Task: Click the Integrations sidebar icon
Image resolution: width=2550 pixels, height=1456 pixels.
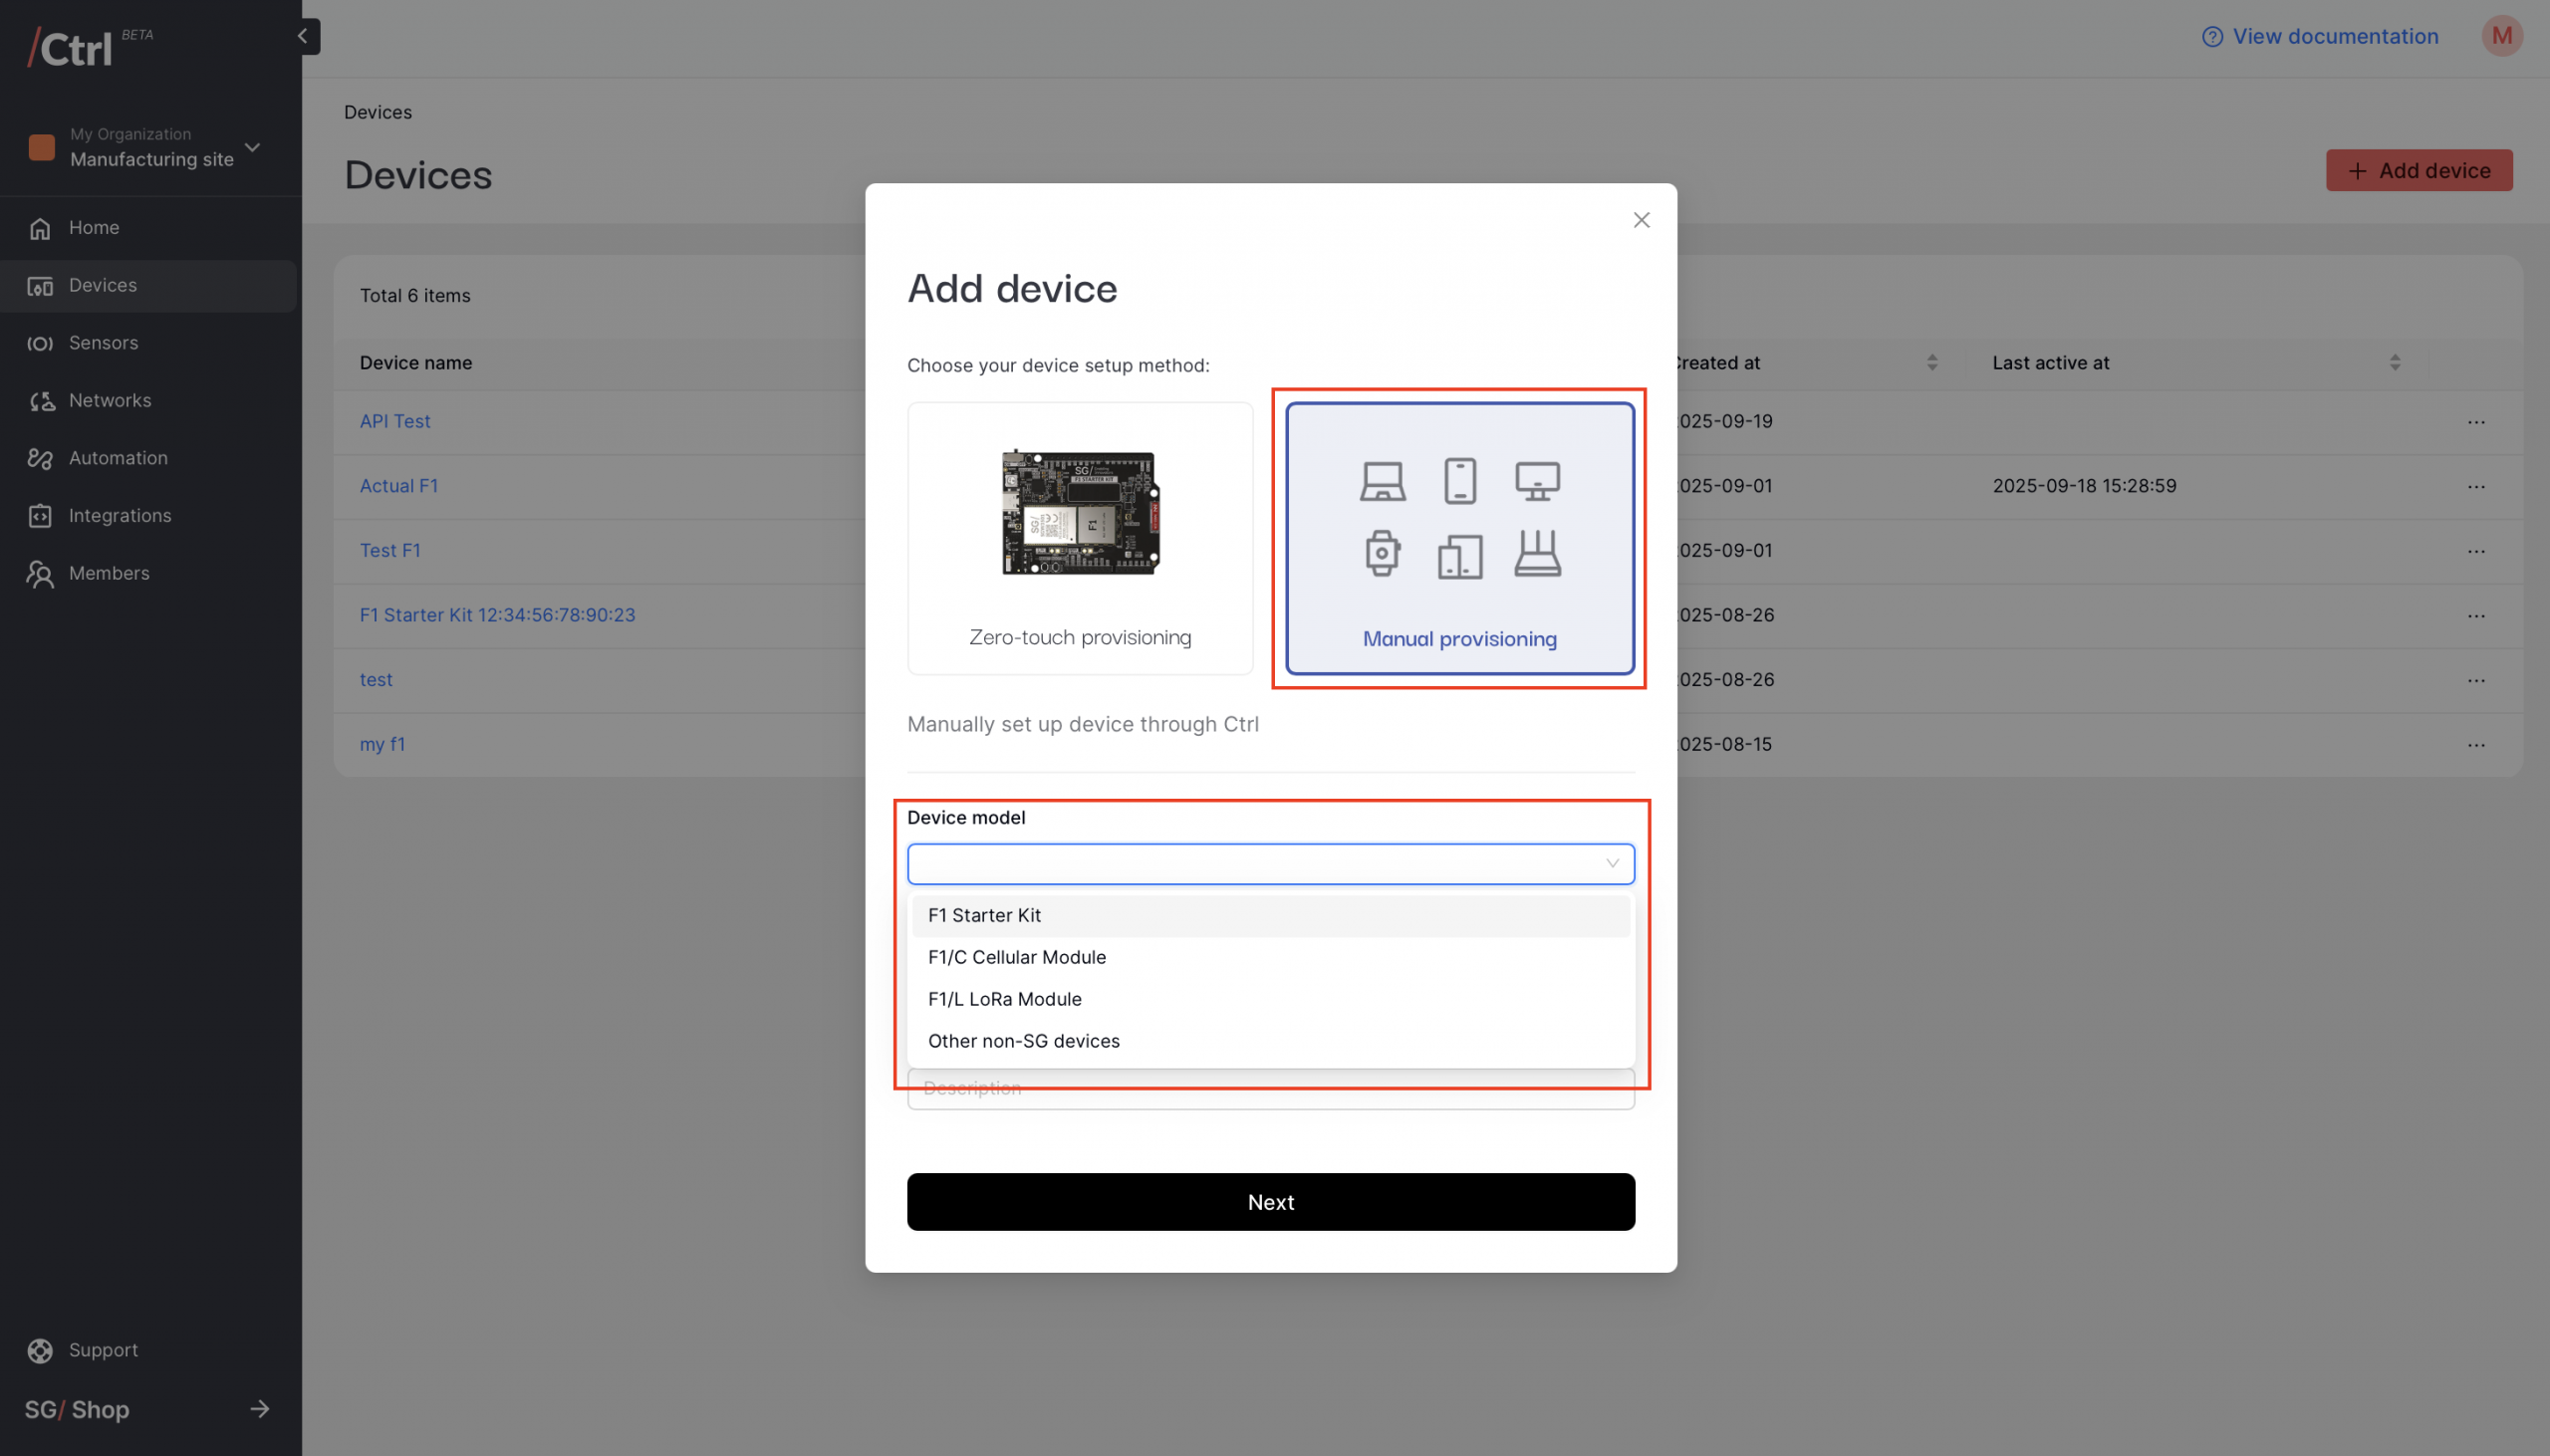Action: click(x=40, y=516)
